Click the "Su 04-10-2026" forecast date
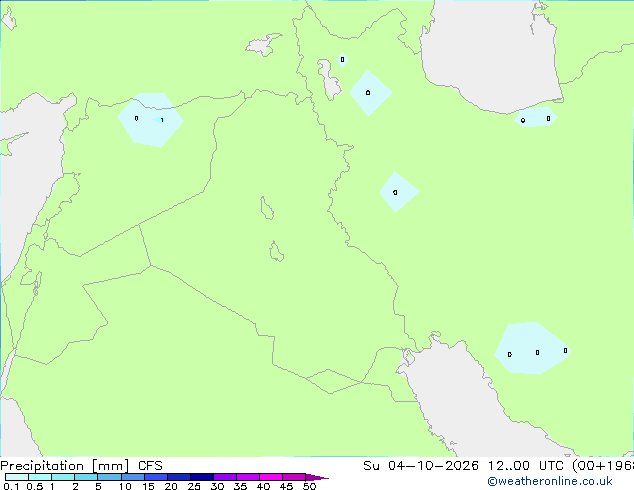Screen dimensions: 634x490 pos(421,466)
